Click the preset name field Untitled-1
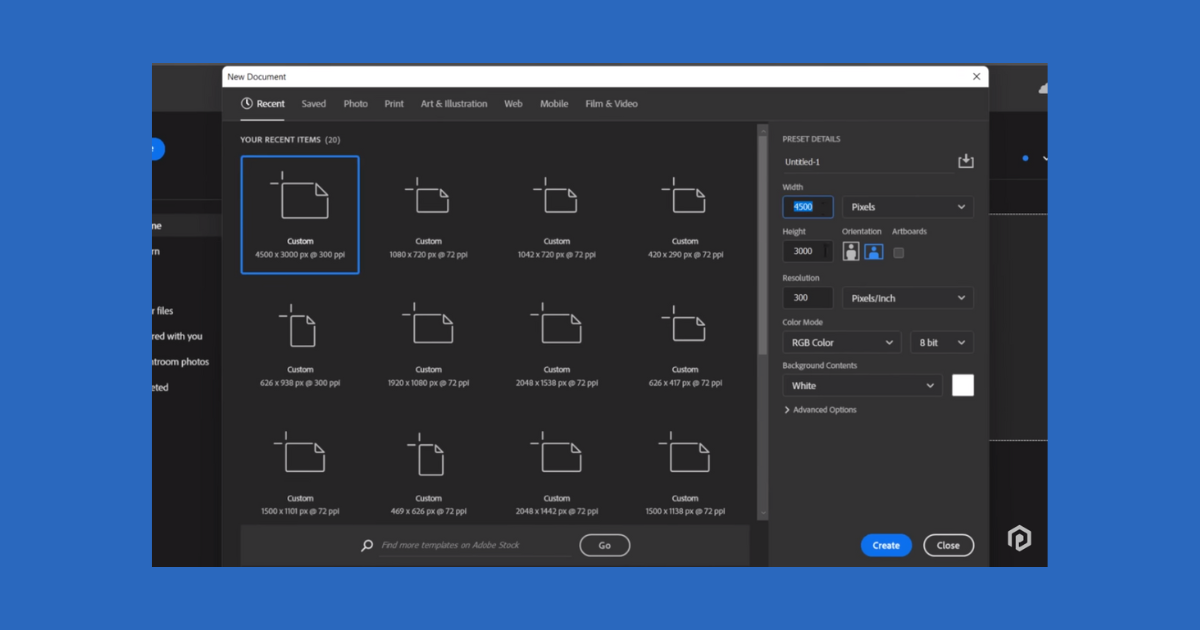Screen dimensions: 1200x630 point(866,162)
